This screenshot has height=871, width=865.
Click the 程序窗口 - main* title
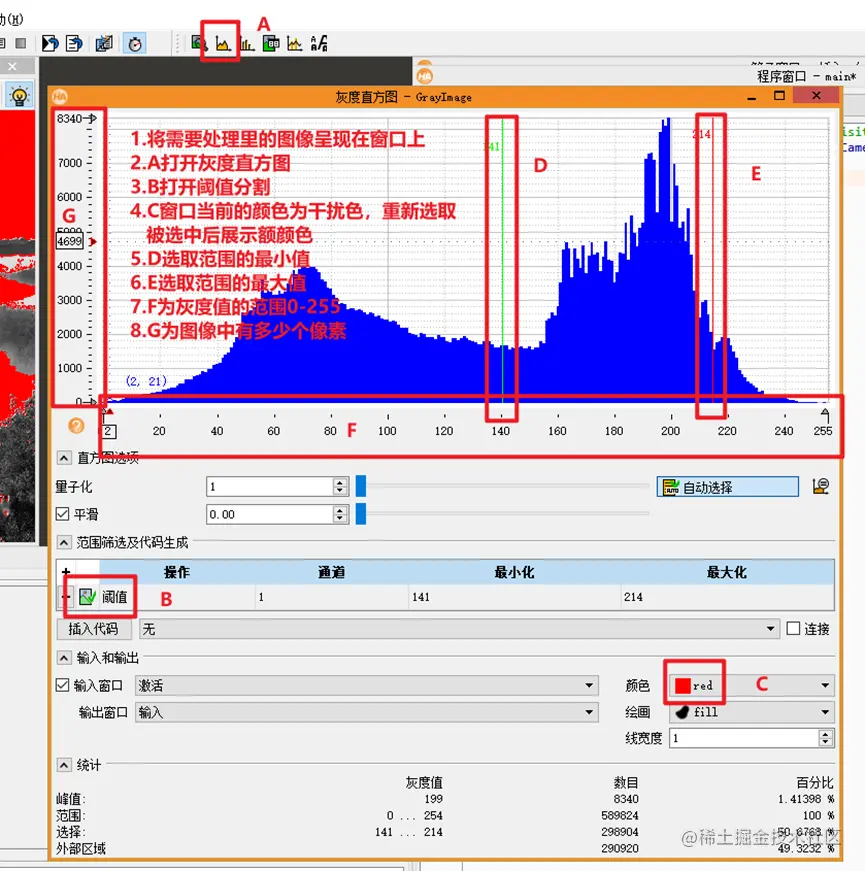[806, 77]
